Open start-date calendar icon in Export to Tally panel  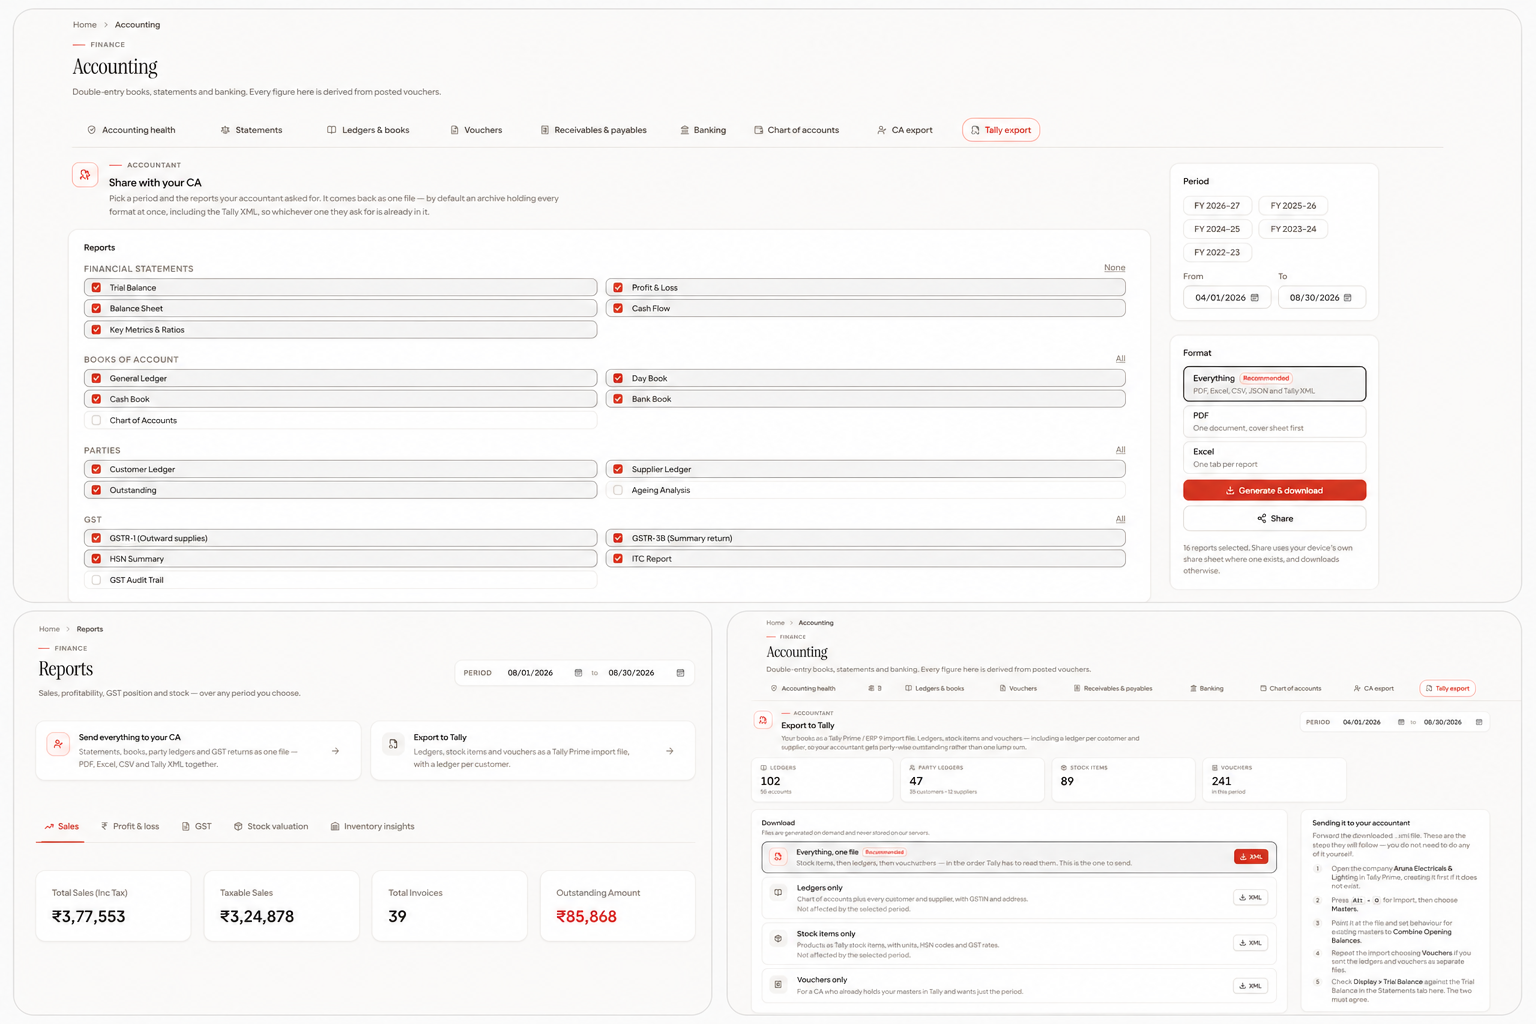click(1401, 722)
